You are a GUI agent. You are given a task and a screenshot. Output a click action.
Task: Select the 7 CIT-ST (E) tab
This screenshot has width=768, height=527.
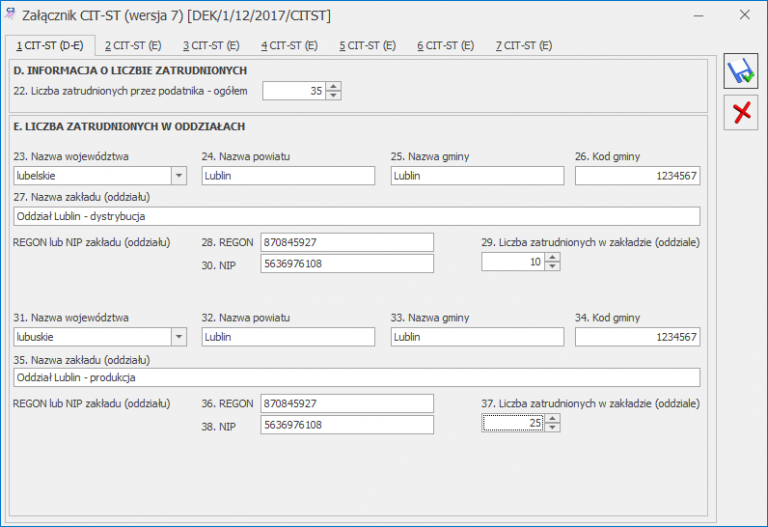(x=524, y=46)
